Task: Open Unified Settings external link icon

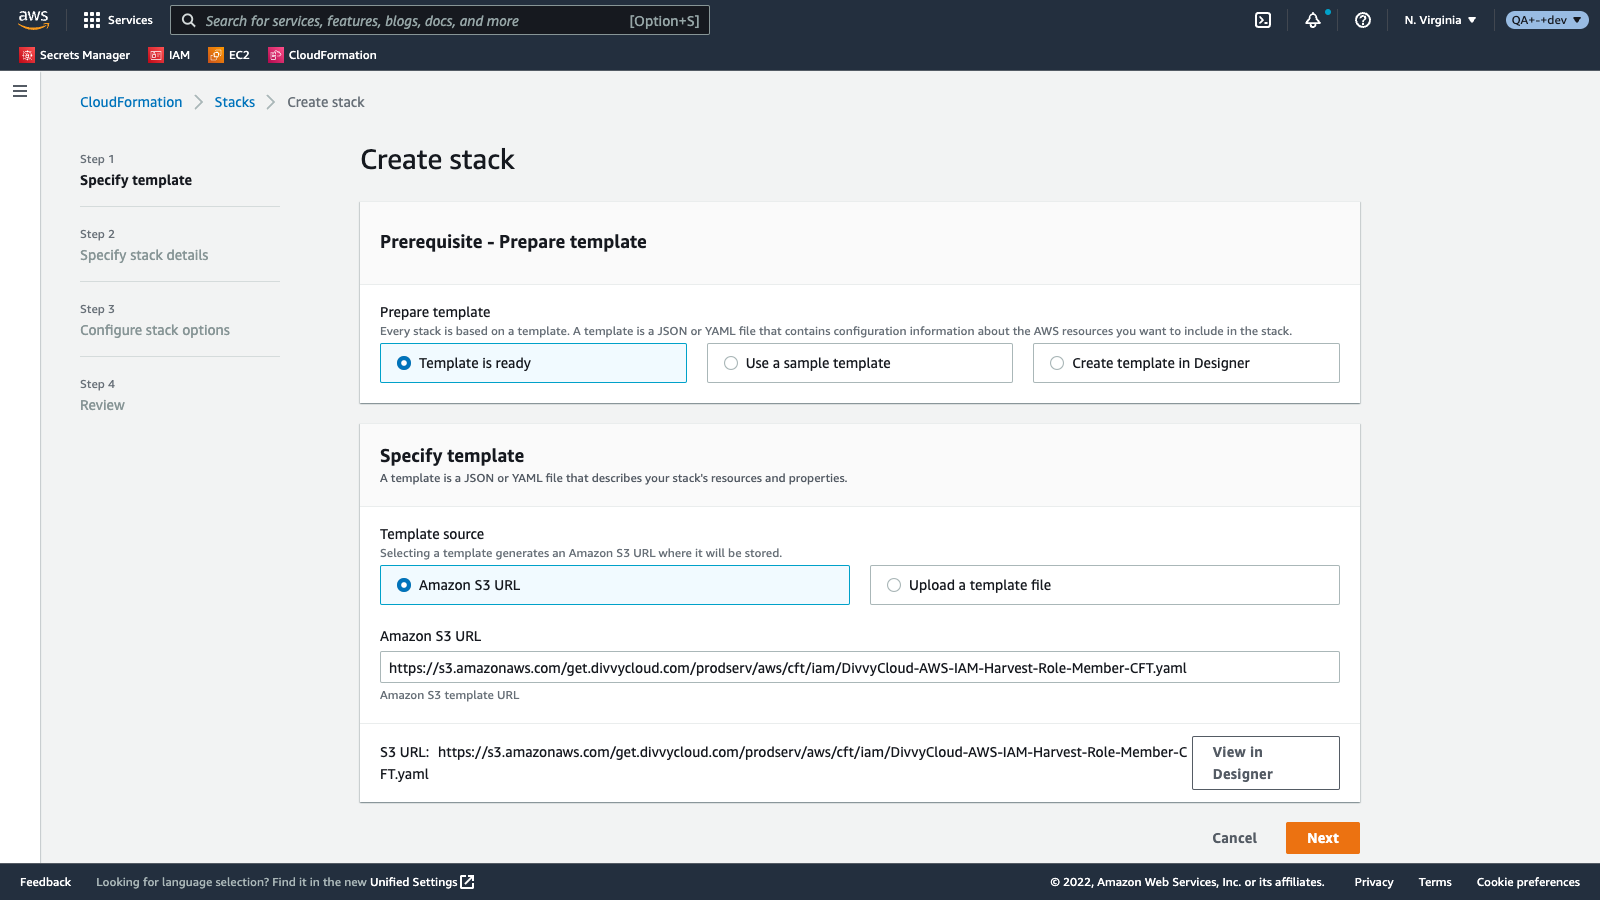Action: click(x=467, y=882)
